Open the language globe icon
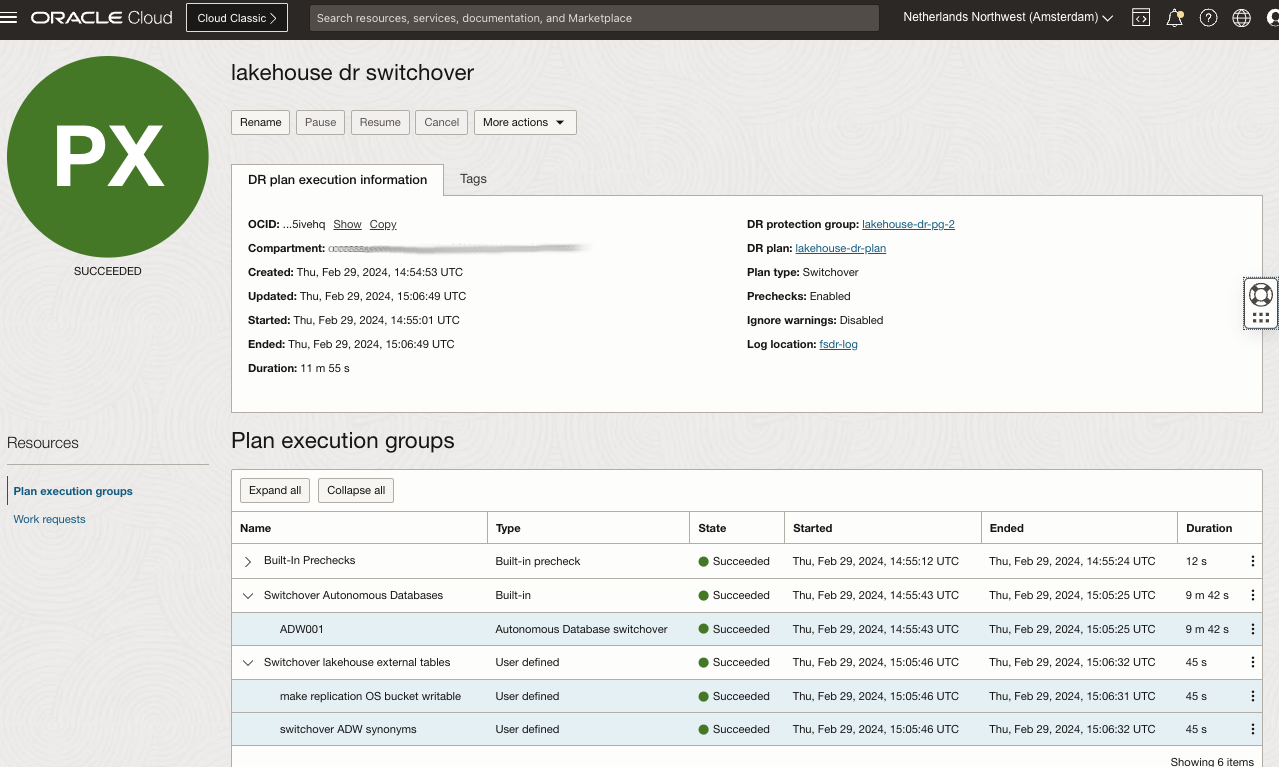 [1242, 18]
